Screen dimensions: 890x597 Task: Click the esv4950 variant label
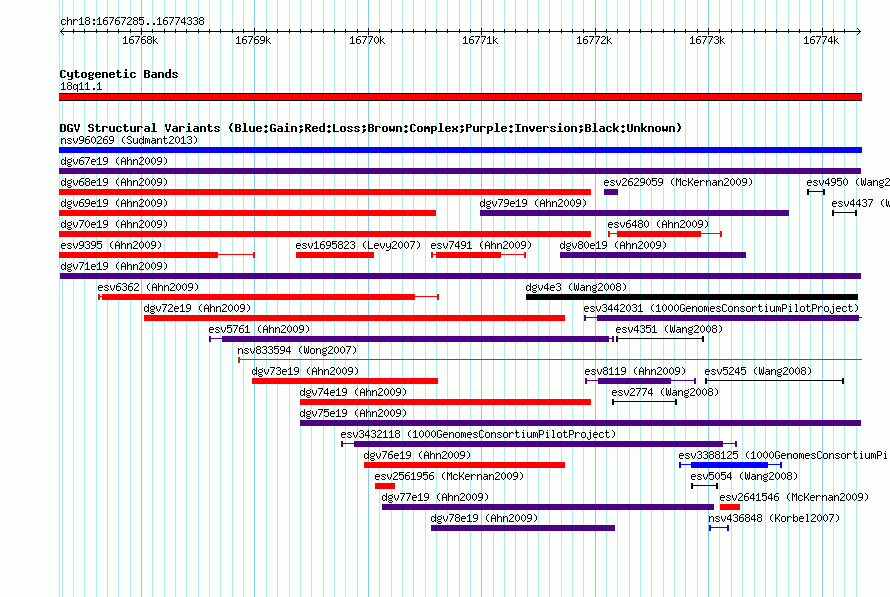click(x=848, y=182)
